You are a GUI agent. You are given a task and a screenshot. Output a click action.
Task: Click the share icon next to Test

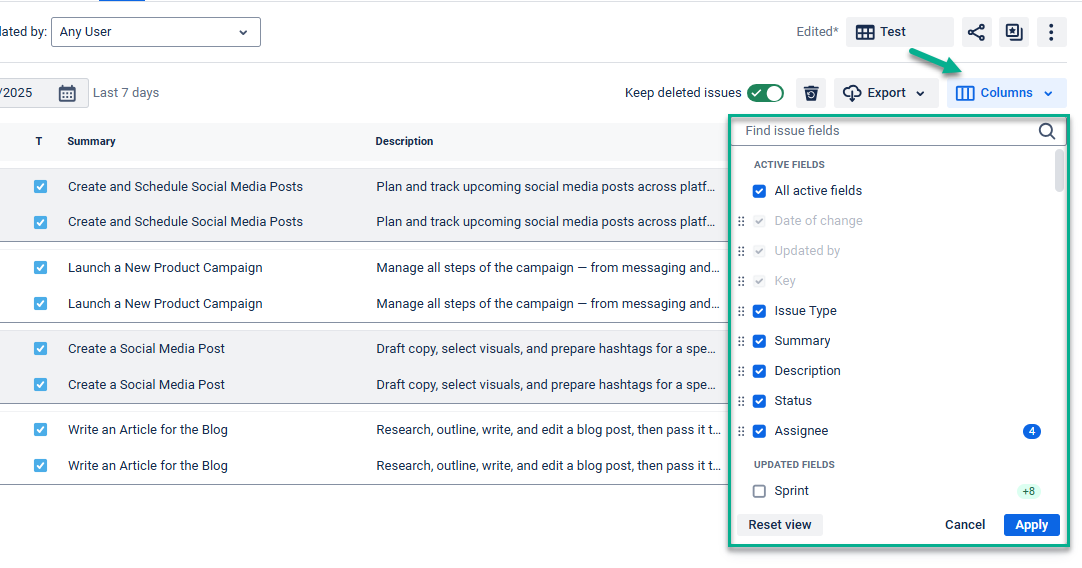(x=976, y=32)
